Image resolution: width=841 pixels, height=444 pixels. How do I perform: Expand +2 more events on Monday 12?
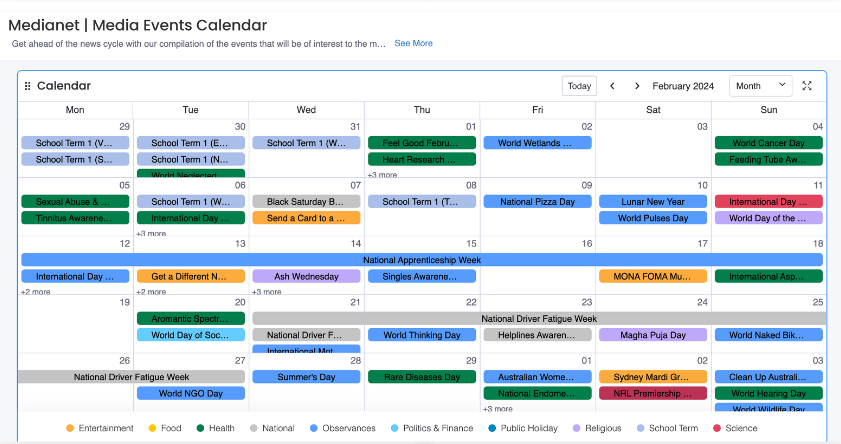[x=35, y=292]
